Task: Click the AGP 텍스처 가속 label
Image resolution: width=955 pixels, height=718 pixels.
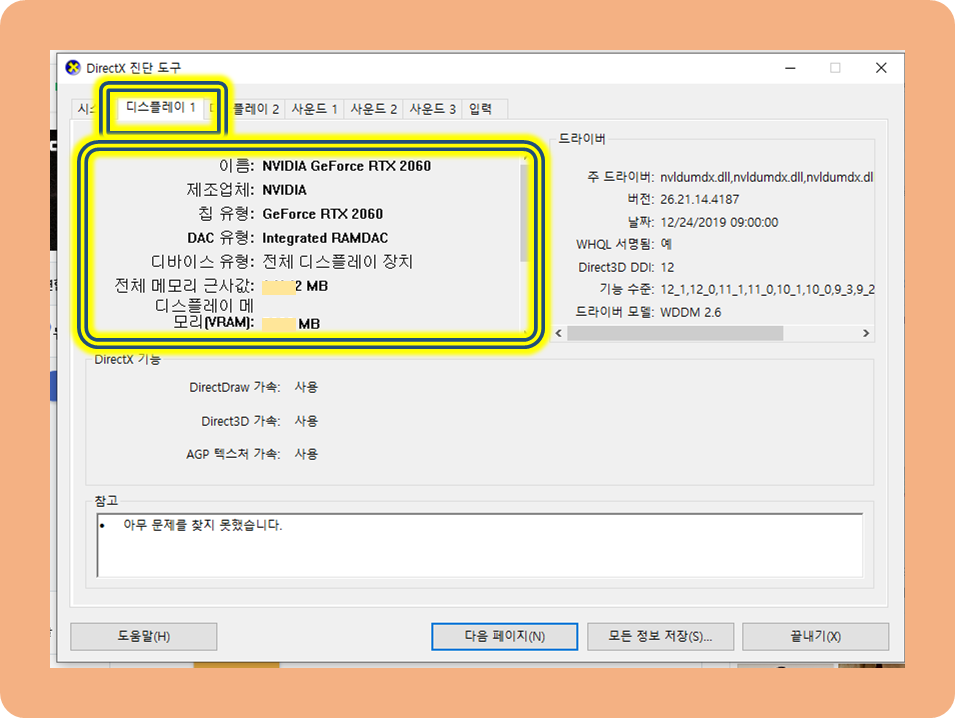Action: (x=233, y=454)
